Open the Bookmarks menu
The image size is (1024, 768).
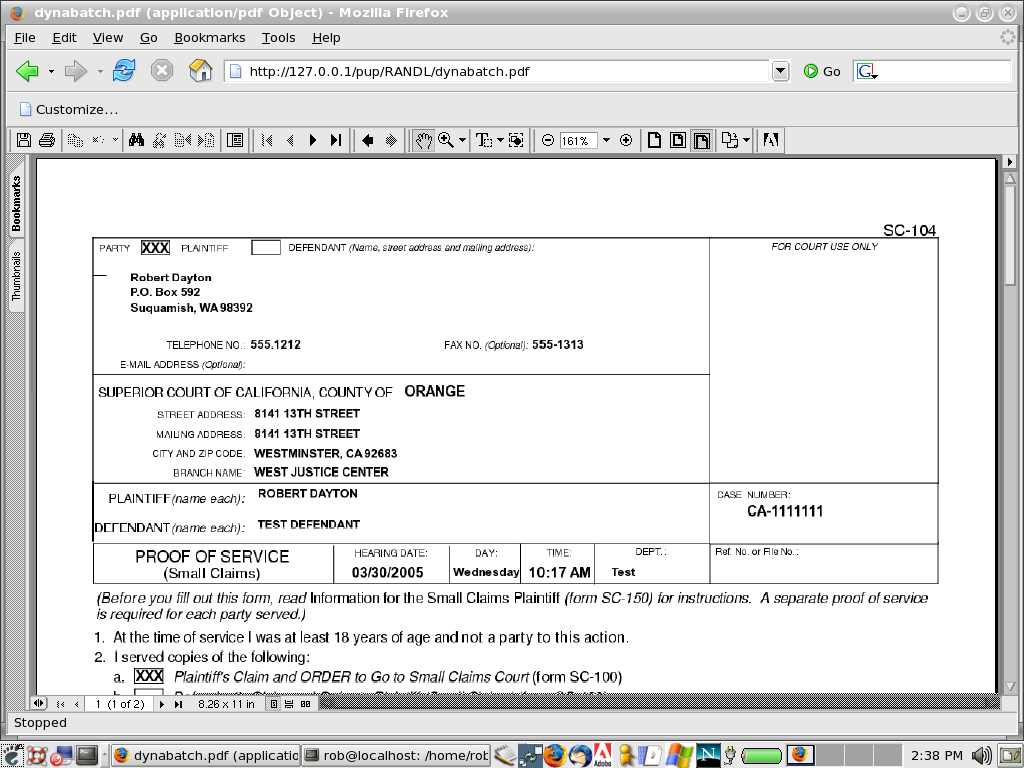coord(209,37)
